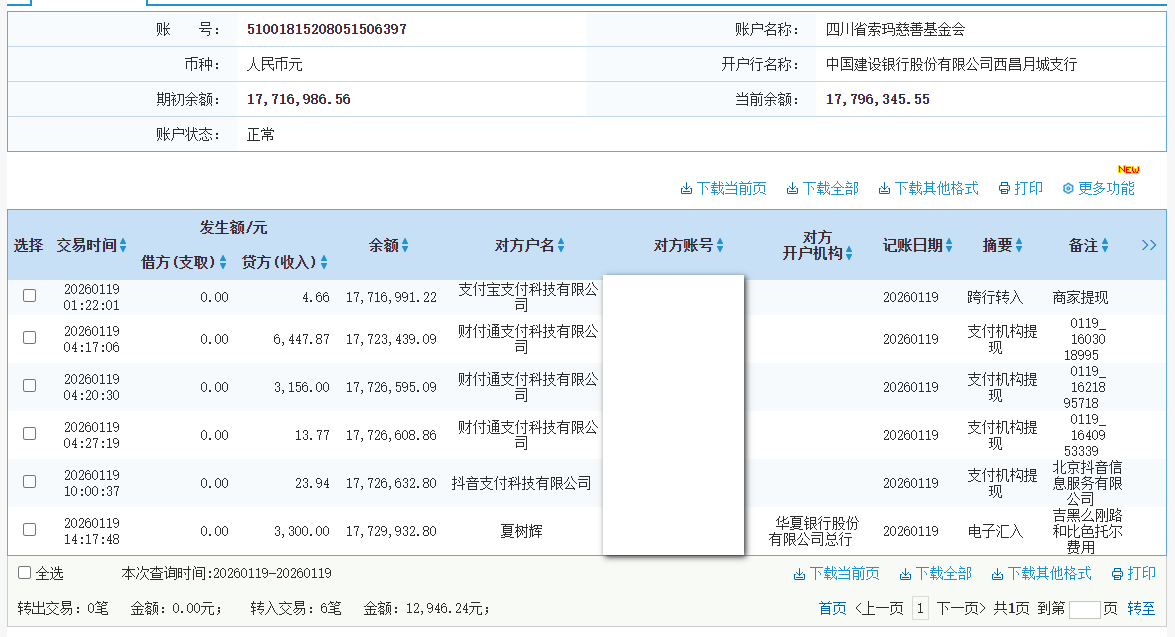Check the 夏树辉 transaction row checkbox
1175x637 pixels.
[30, 530]
